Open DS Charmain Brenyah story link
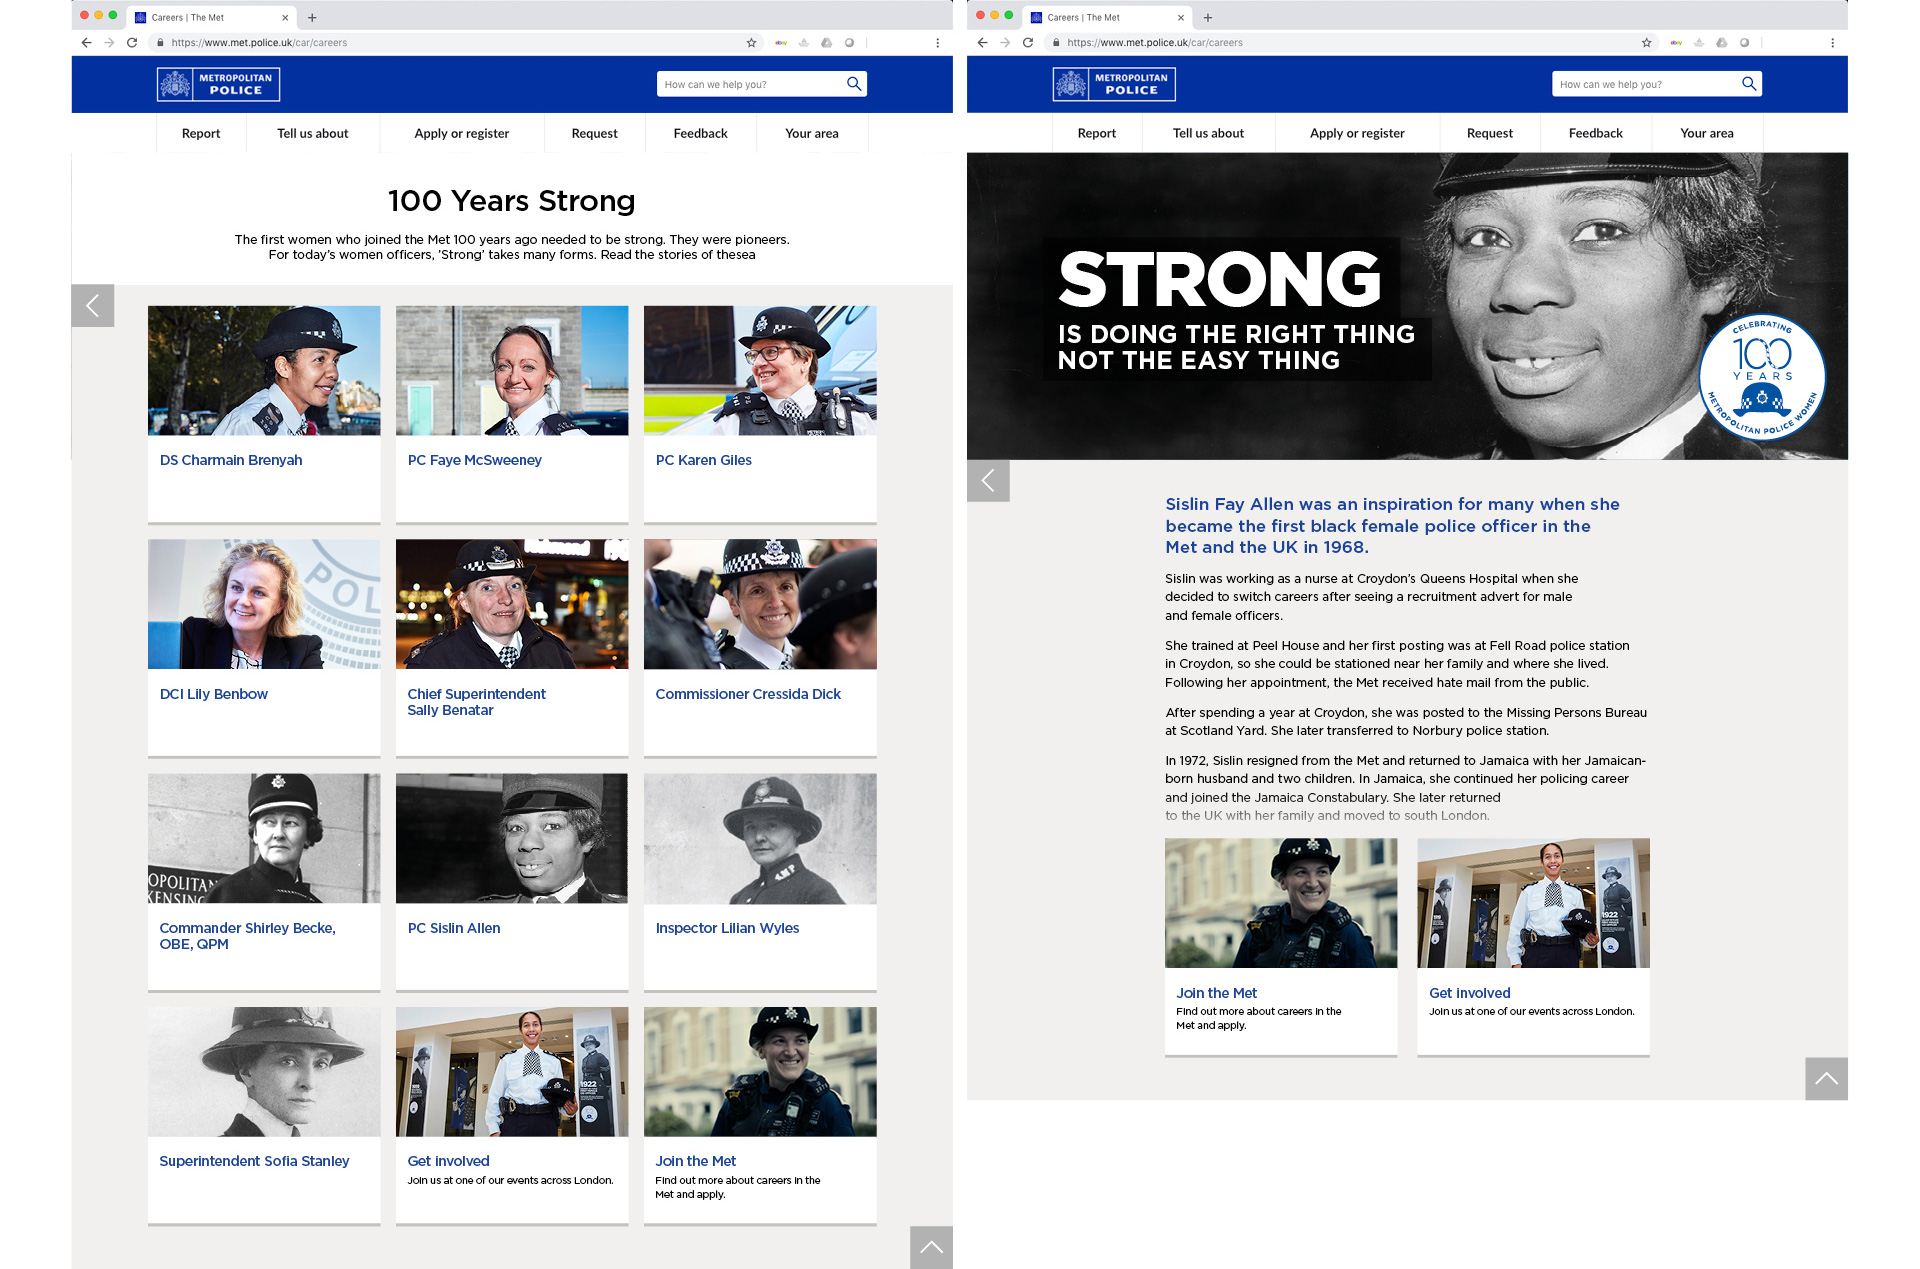 click(231, 460)
